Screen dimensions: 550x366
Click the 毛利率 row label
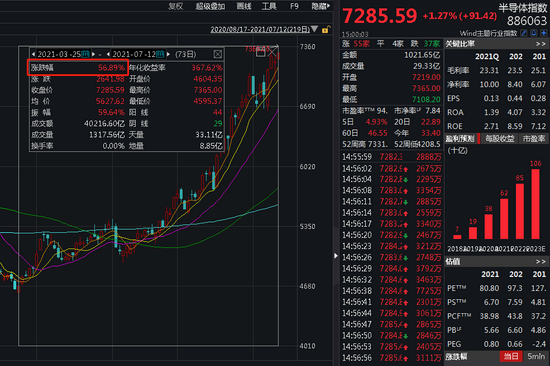tap(458, 71)
